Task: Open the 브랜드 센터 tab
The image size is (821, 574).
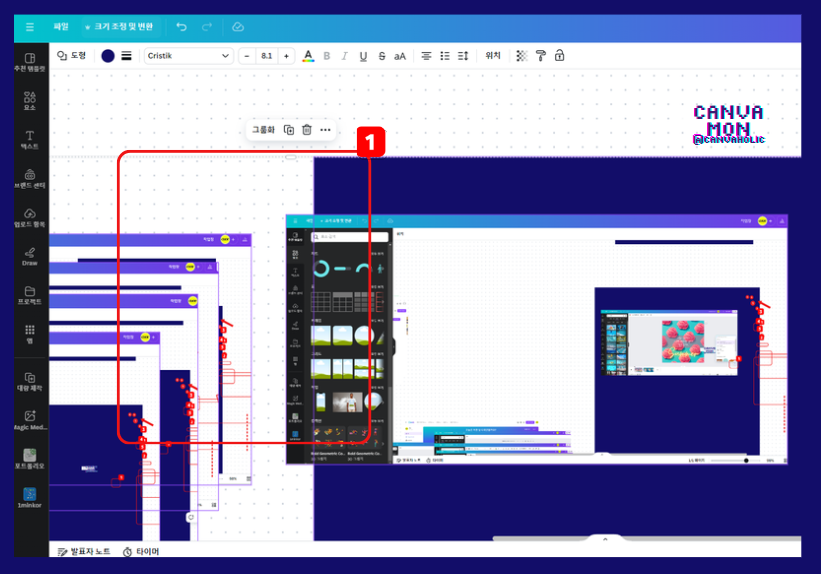Action: (30, 179)
